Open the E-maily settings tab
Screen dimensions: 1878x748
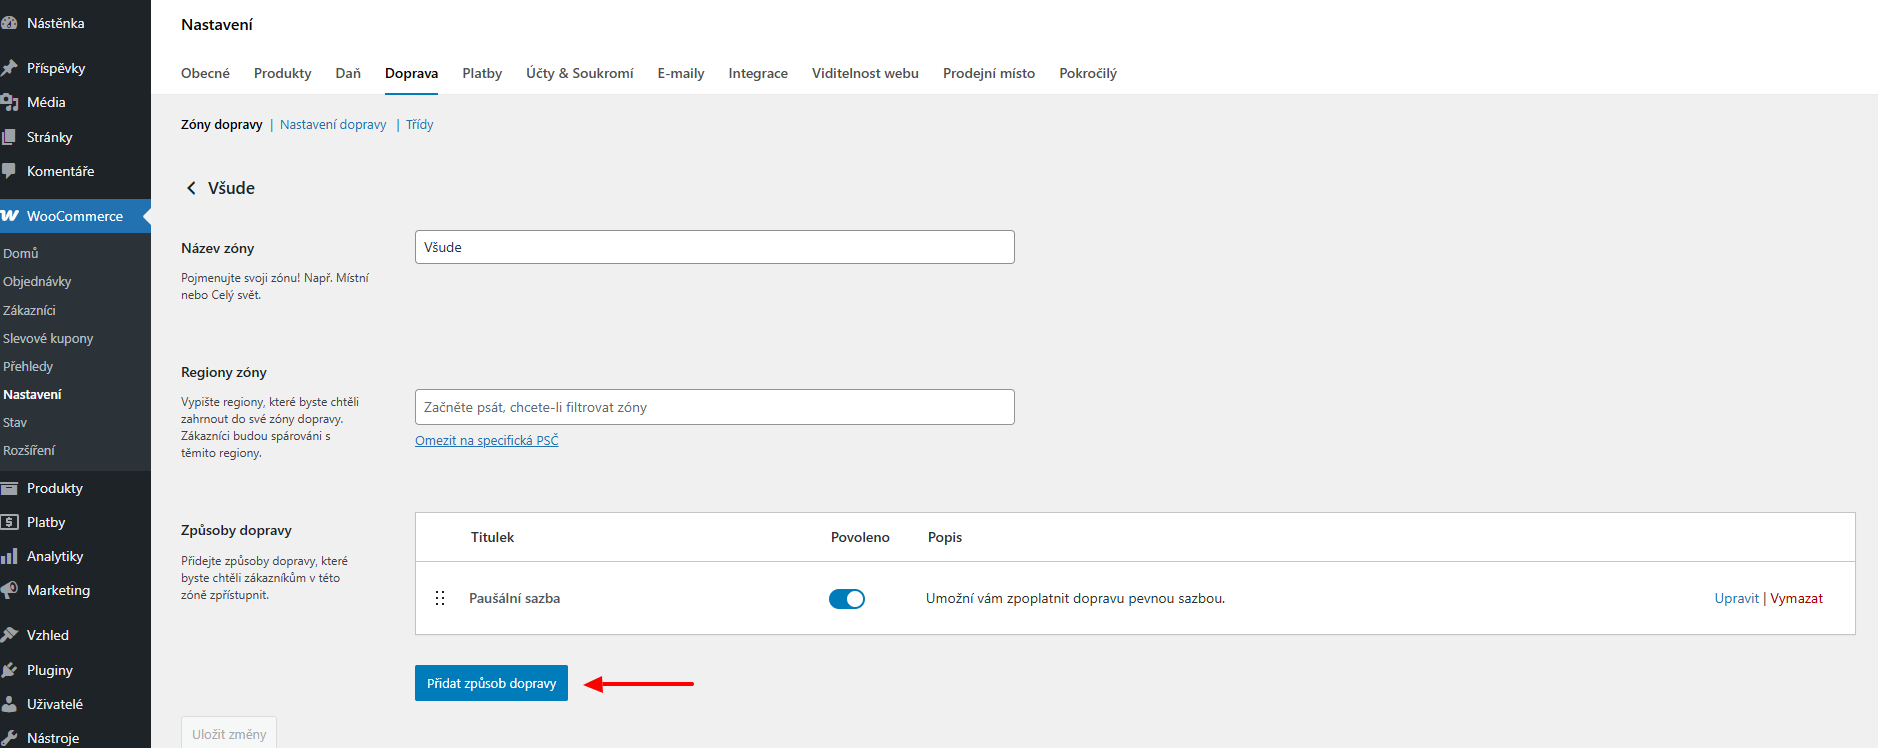pyautogui.click(x=680, y=73)
